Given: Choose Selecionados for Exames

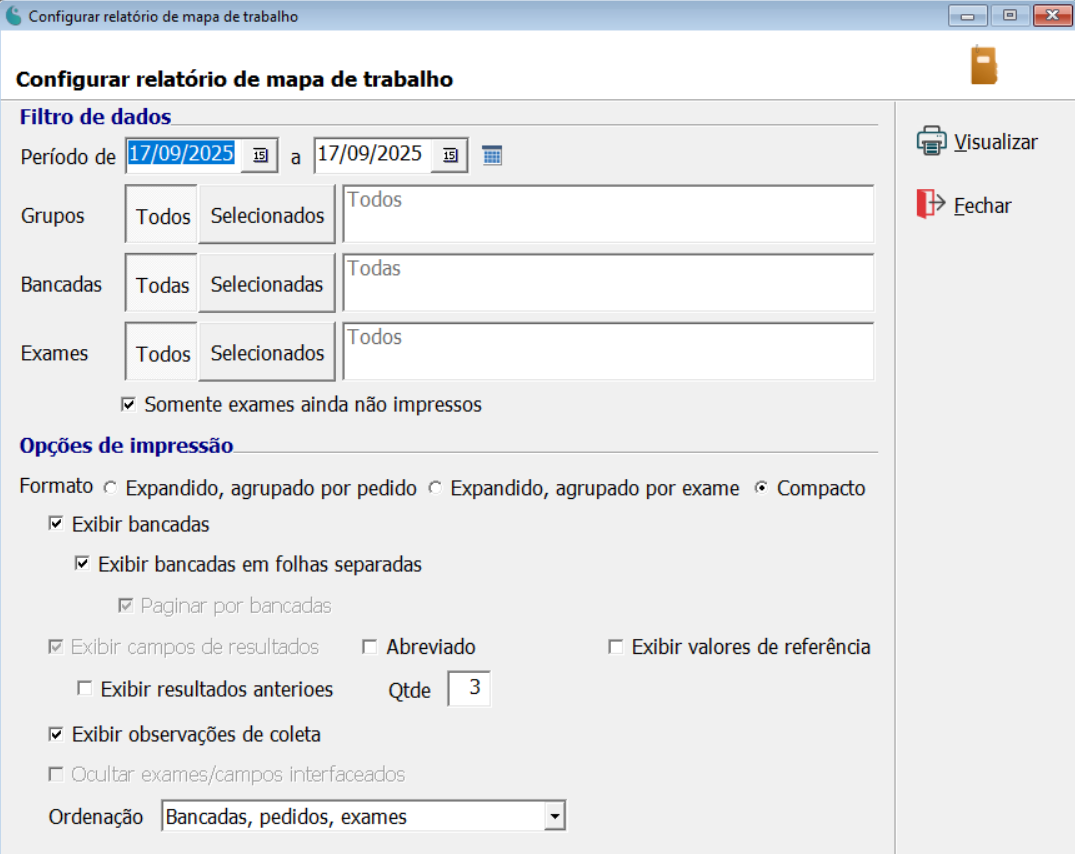Looking at the screenshot, I should [x=267, y=352].
